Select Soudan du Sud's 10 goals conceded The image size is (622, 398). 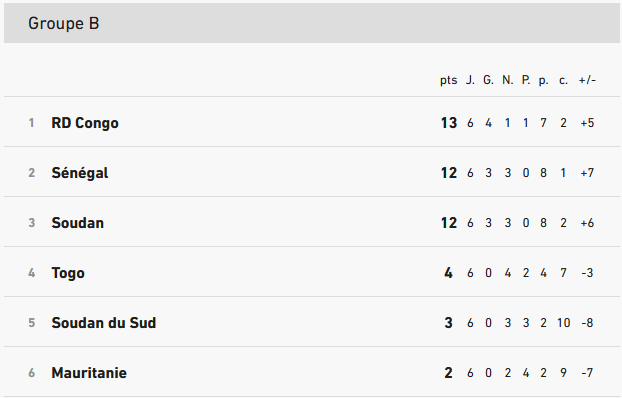tap(563, 323)
